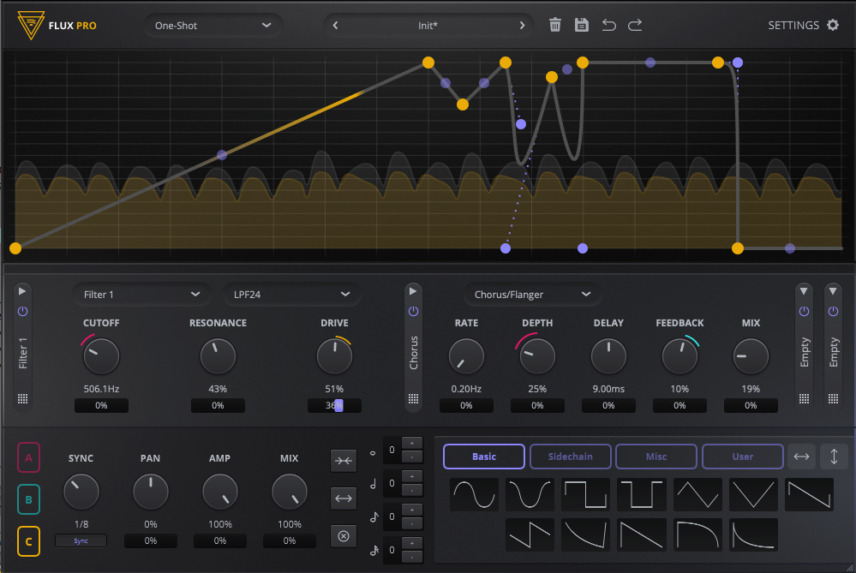Open the Filter 1 grid matrix icon
856x573 pixels.
(22, 398)
